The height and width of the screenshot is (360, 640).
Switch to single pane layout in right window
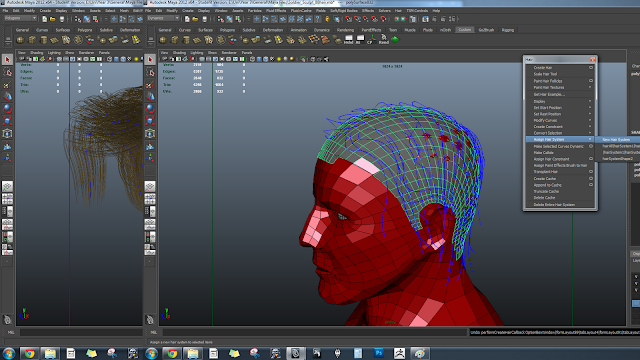coord(150,186)
